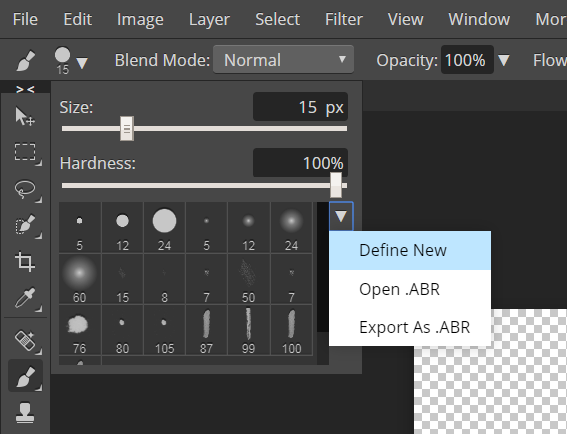Pick the Crop tool
The height and width of the screenshot is (434, 567).
pyautogui.click(x=25, y=261)
